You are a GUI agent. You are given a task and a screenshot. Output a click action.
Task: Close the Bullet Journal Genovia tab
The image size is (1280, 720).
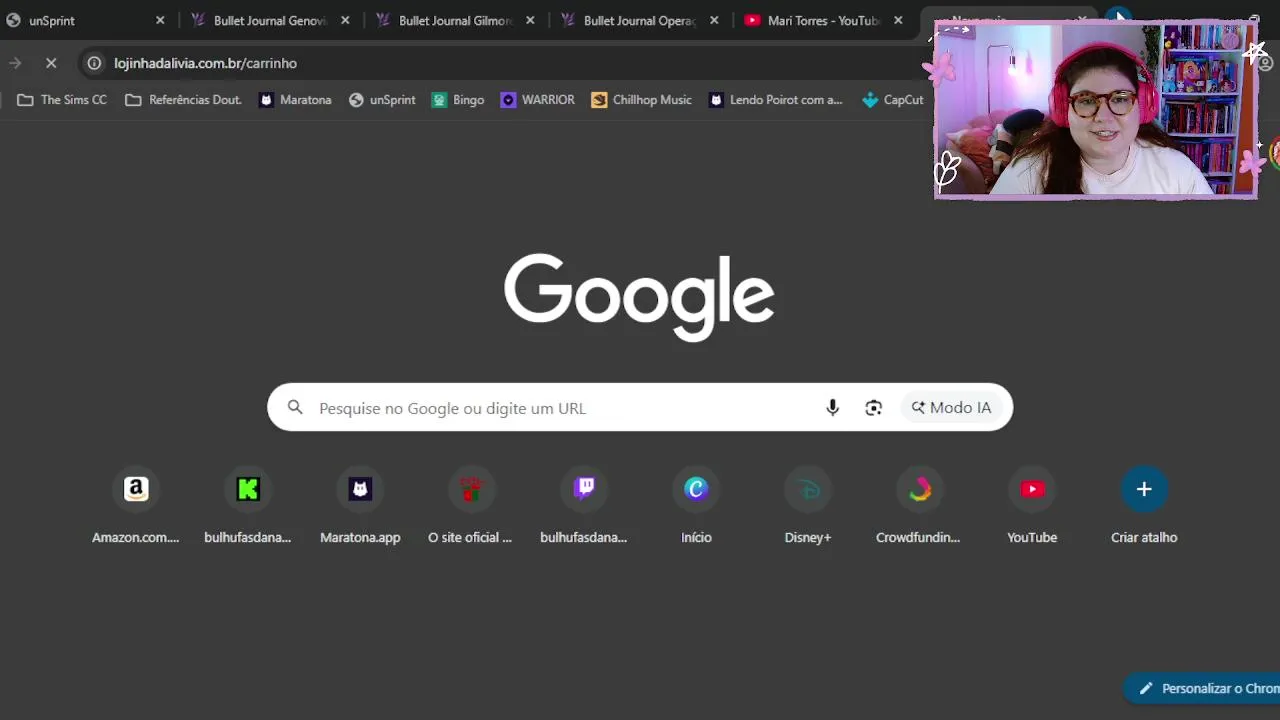tap(345, 20)
